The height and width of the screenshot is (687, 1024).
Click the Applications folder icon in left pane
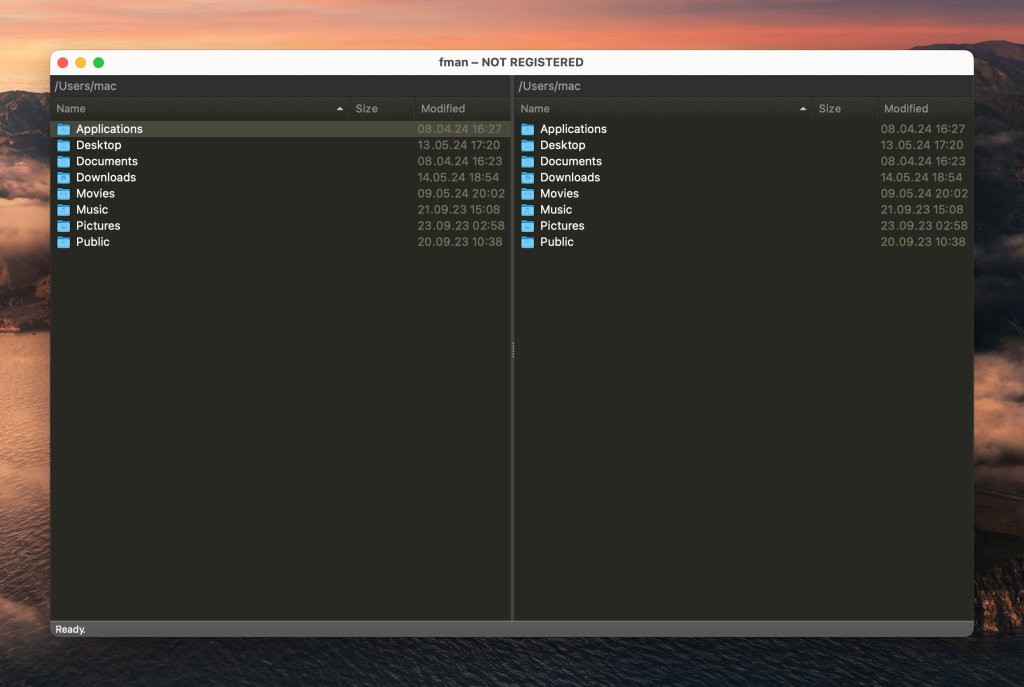pyautogui.click(x=63, y=128)
